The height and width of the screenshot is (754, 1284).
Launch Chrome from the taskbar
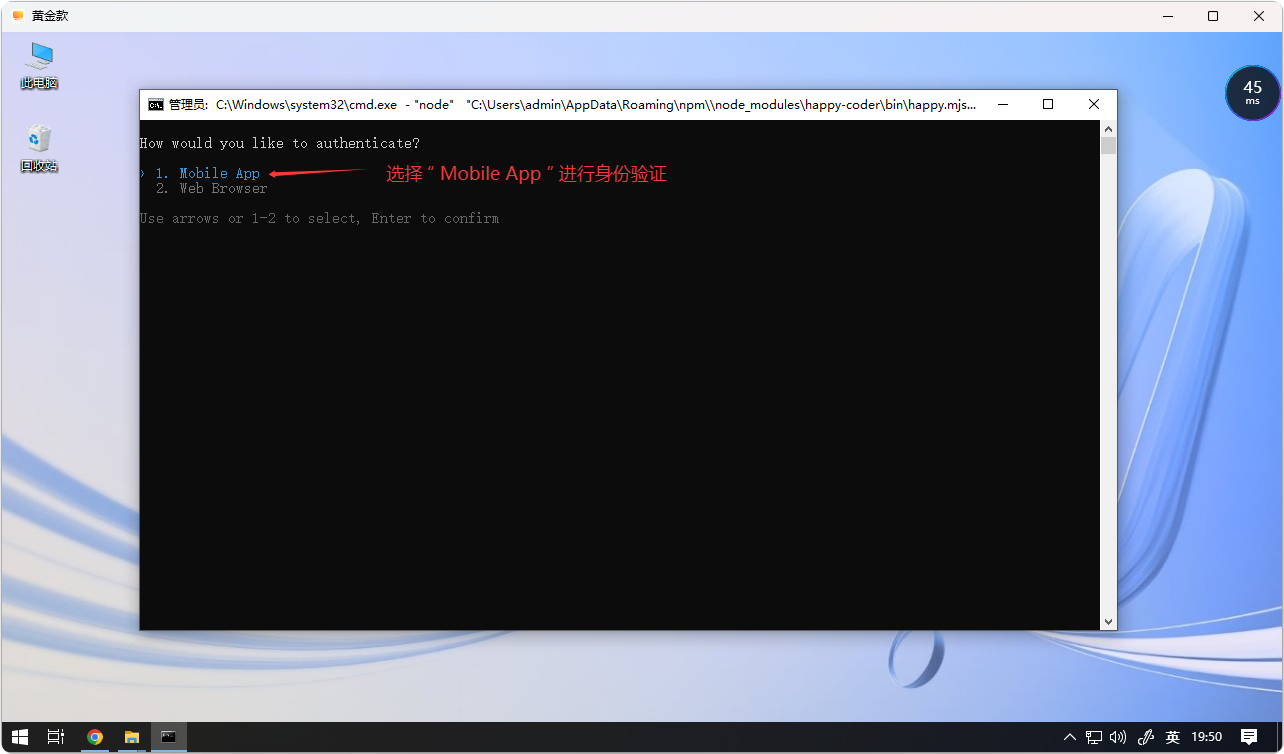[x=95, y=737]
